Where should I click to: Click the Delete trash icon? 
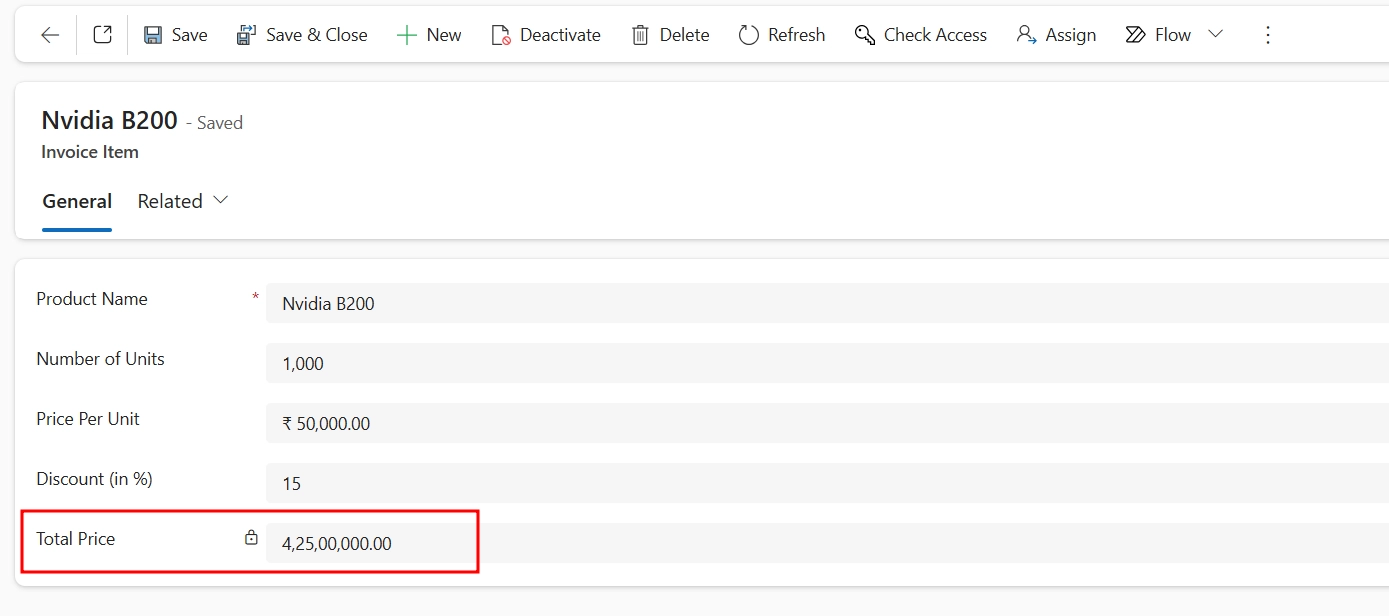tap(639, 34)
